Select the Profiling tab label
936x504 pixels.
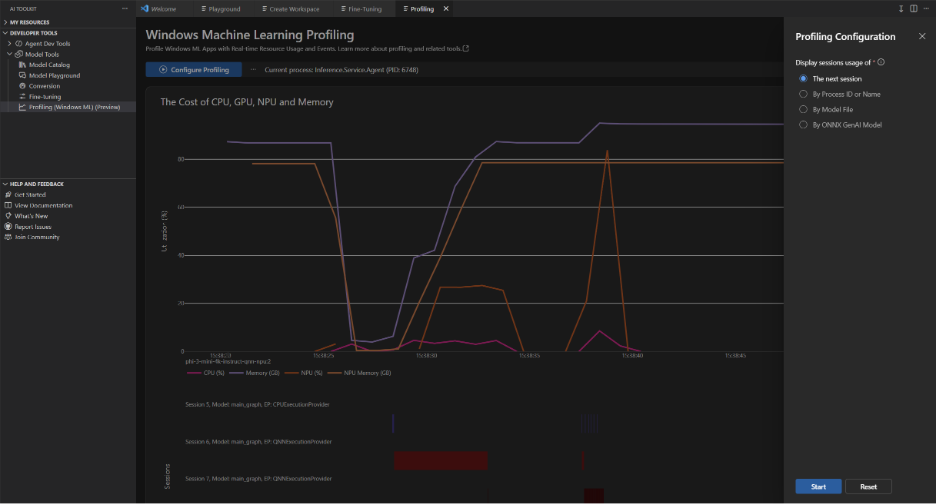tap(422, 9)
